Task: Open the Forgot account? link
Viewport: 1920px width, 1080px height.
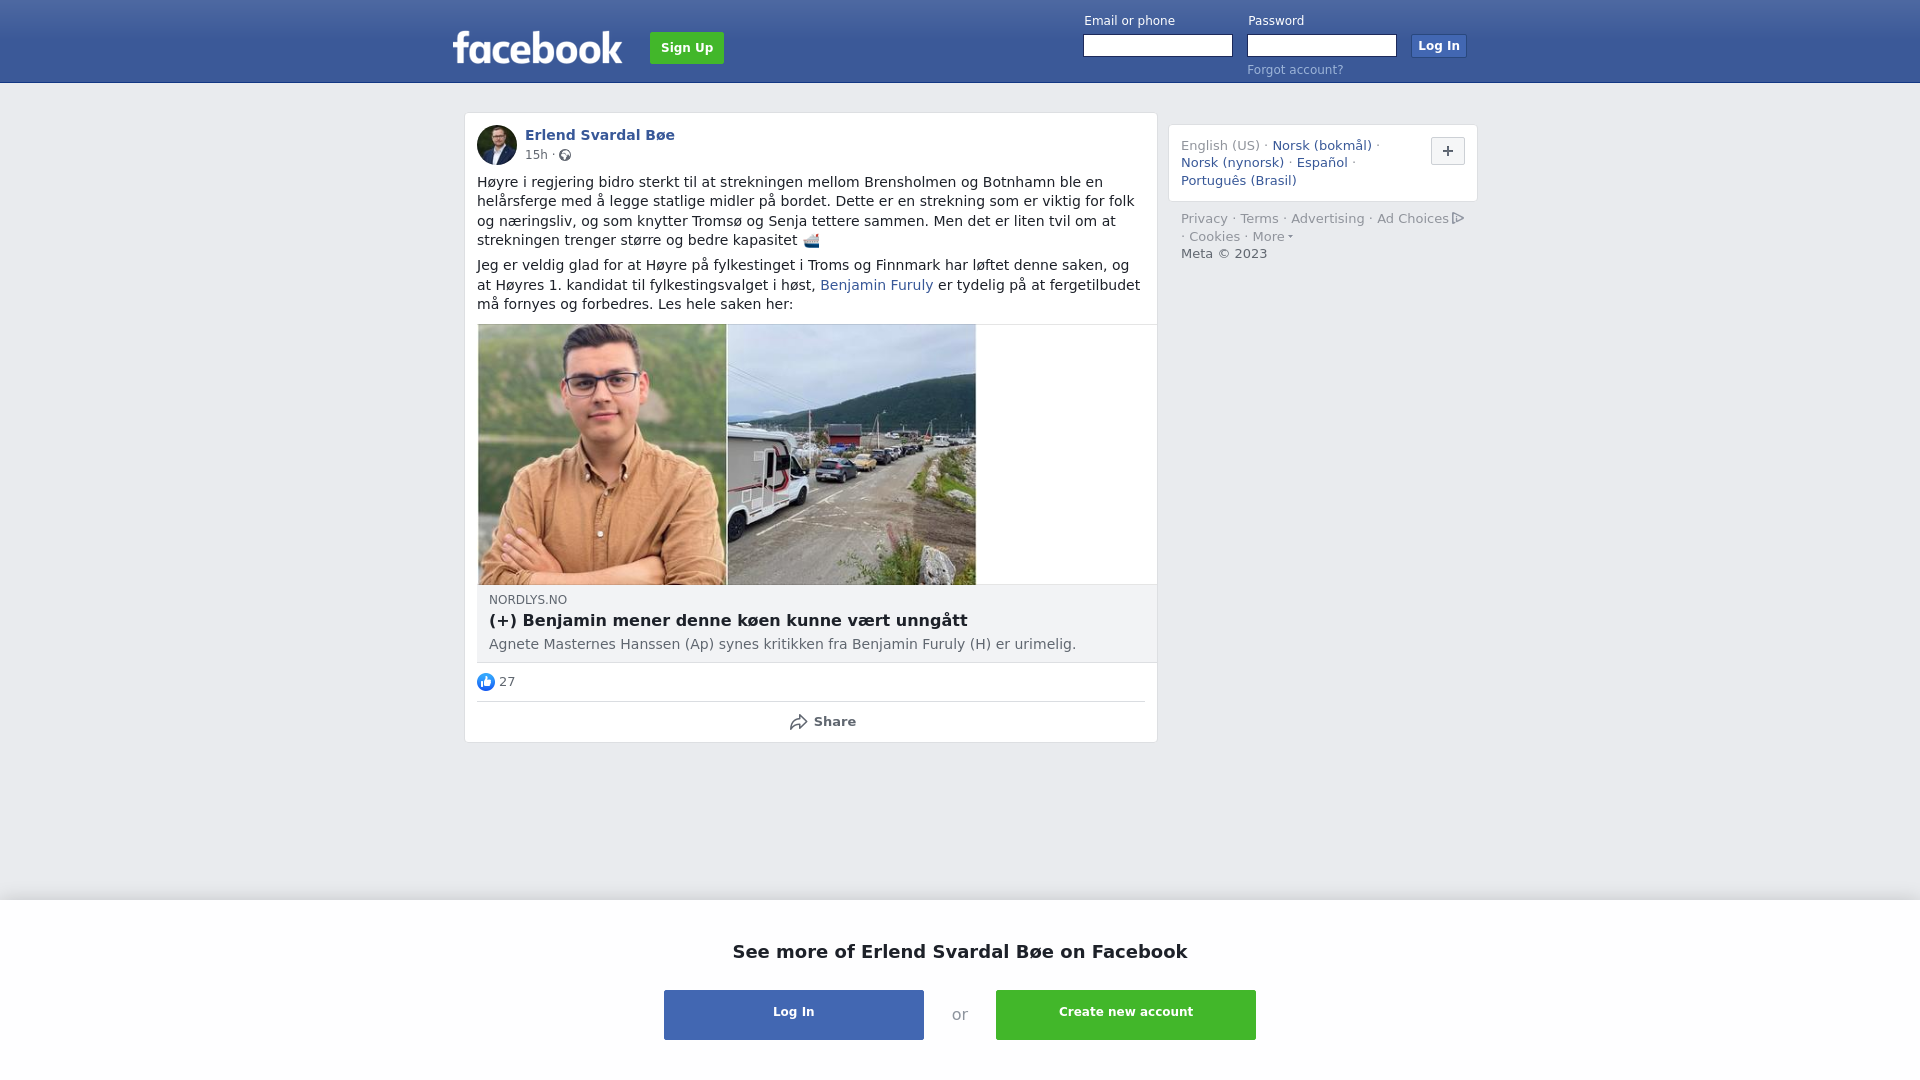Action: 1295,70
